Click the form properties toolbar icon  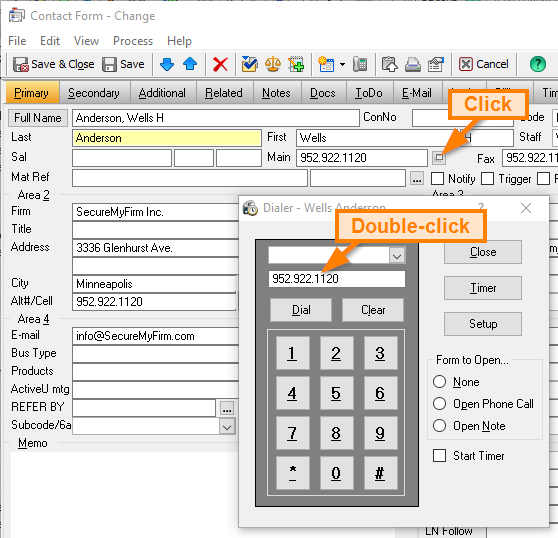point(436,64)
